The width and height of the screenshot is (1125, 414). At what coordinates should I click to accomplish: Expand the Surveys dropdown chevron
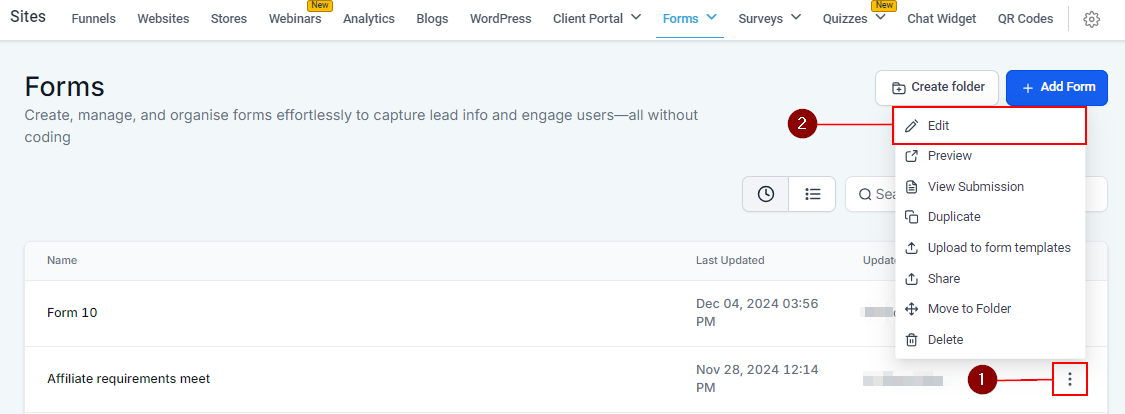(796, 17)
